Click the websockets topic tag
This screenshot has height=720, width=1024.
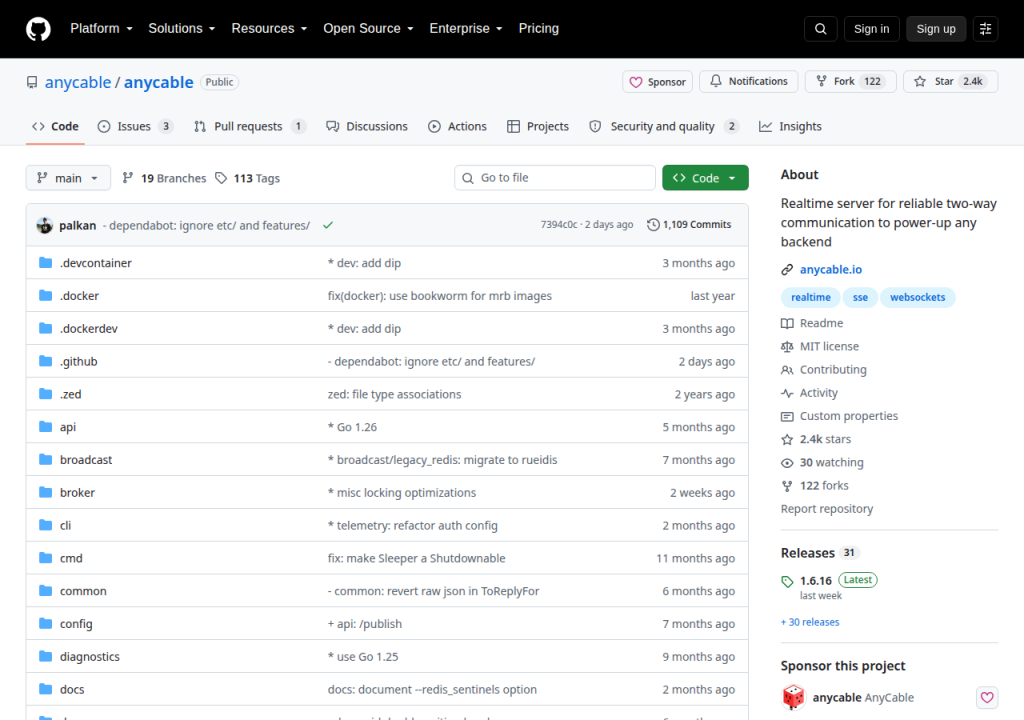(x=918, y=297)
